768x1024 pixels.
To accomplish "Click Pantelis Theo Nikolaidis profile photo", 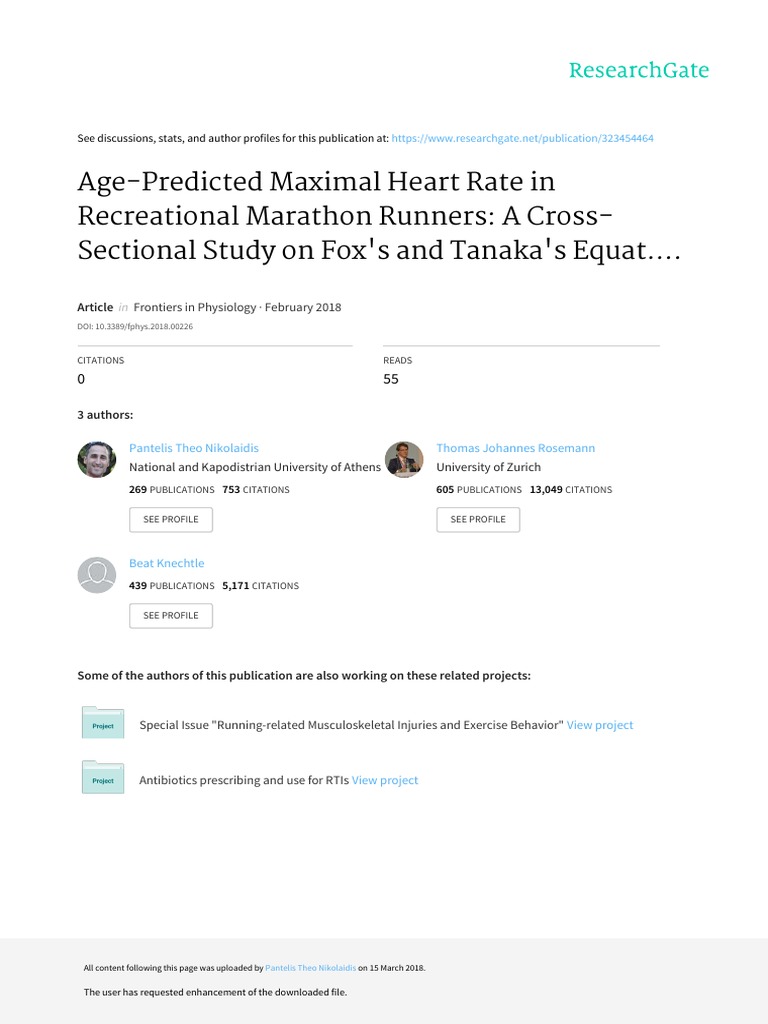I will (x=97, y=459).
